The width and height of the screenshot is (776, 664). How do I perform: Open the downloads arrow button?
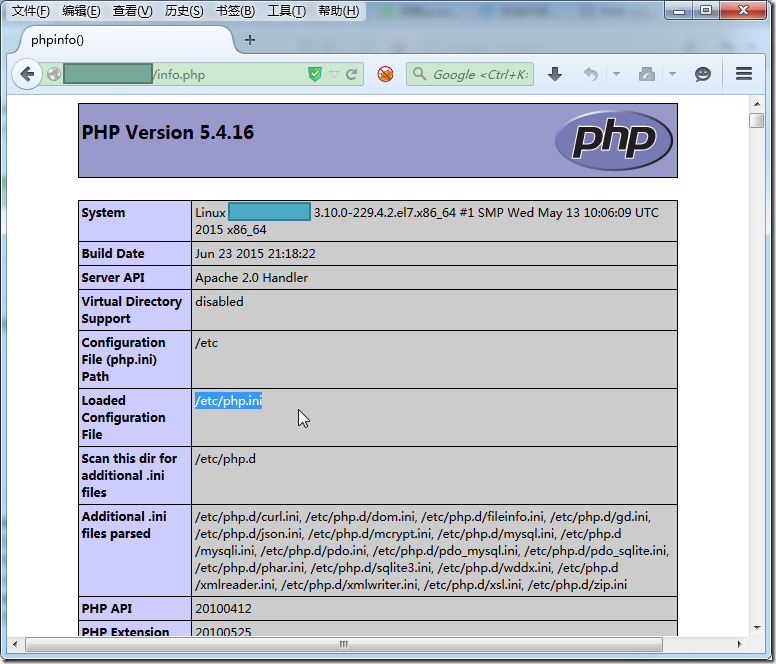(555, 74)
